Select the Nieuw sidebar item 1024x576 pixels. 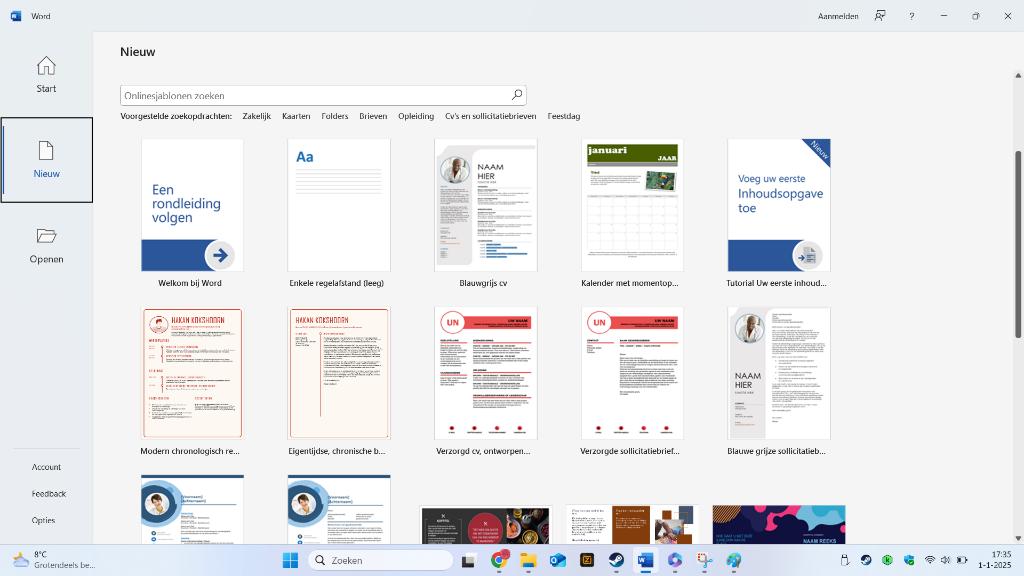[x=46, y=160]
